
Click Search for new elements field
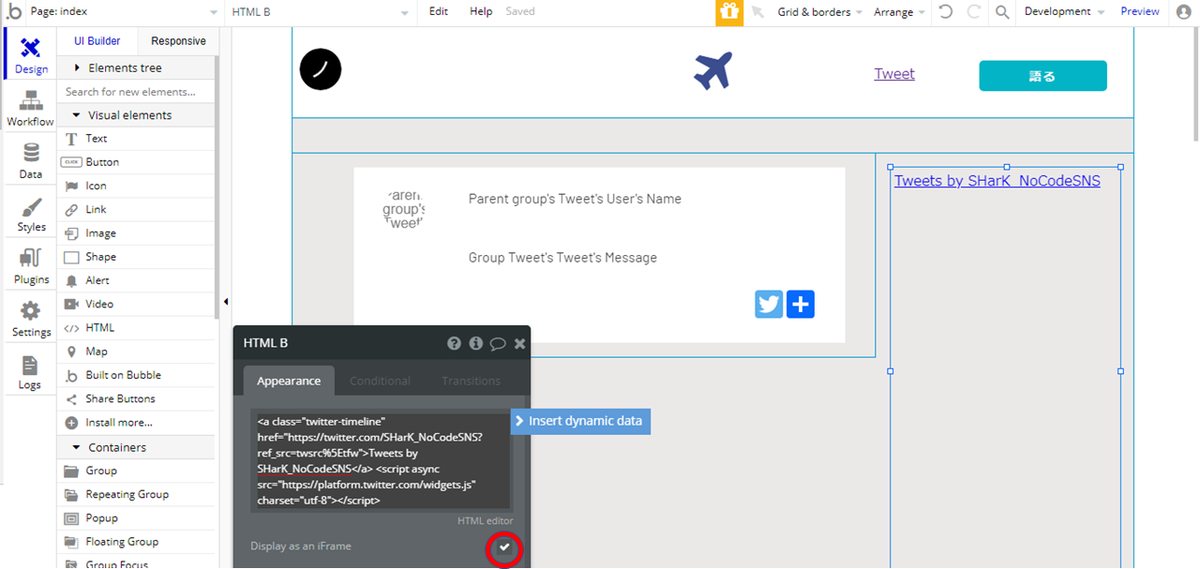136,92
